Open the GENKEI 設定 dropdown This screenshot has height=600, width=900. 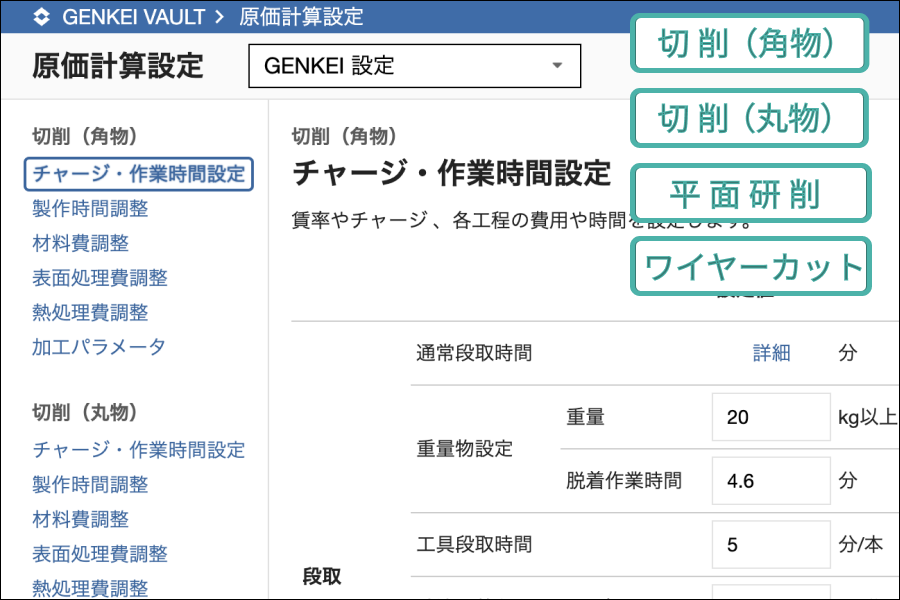414,66
